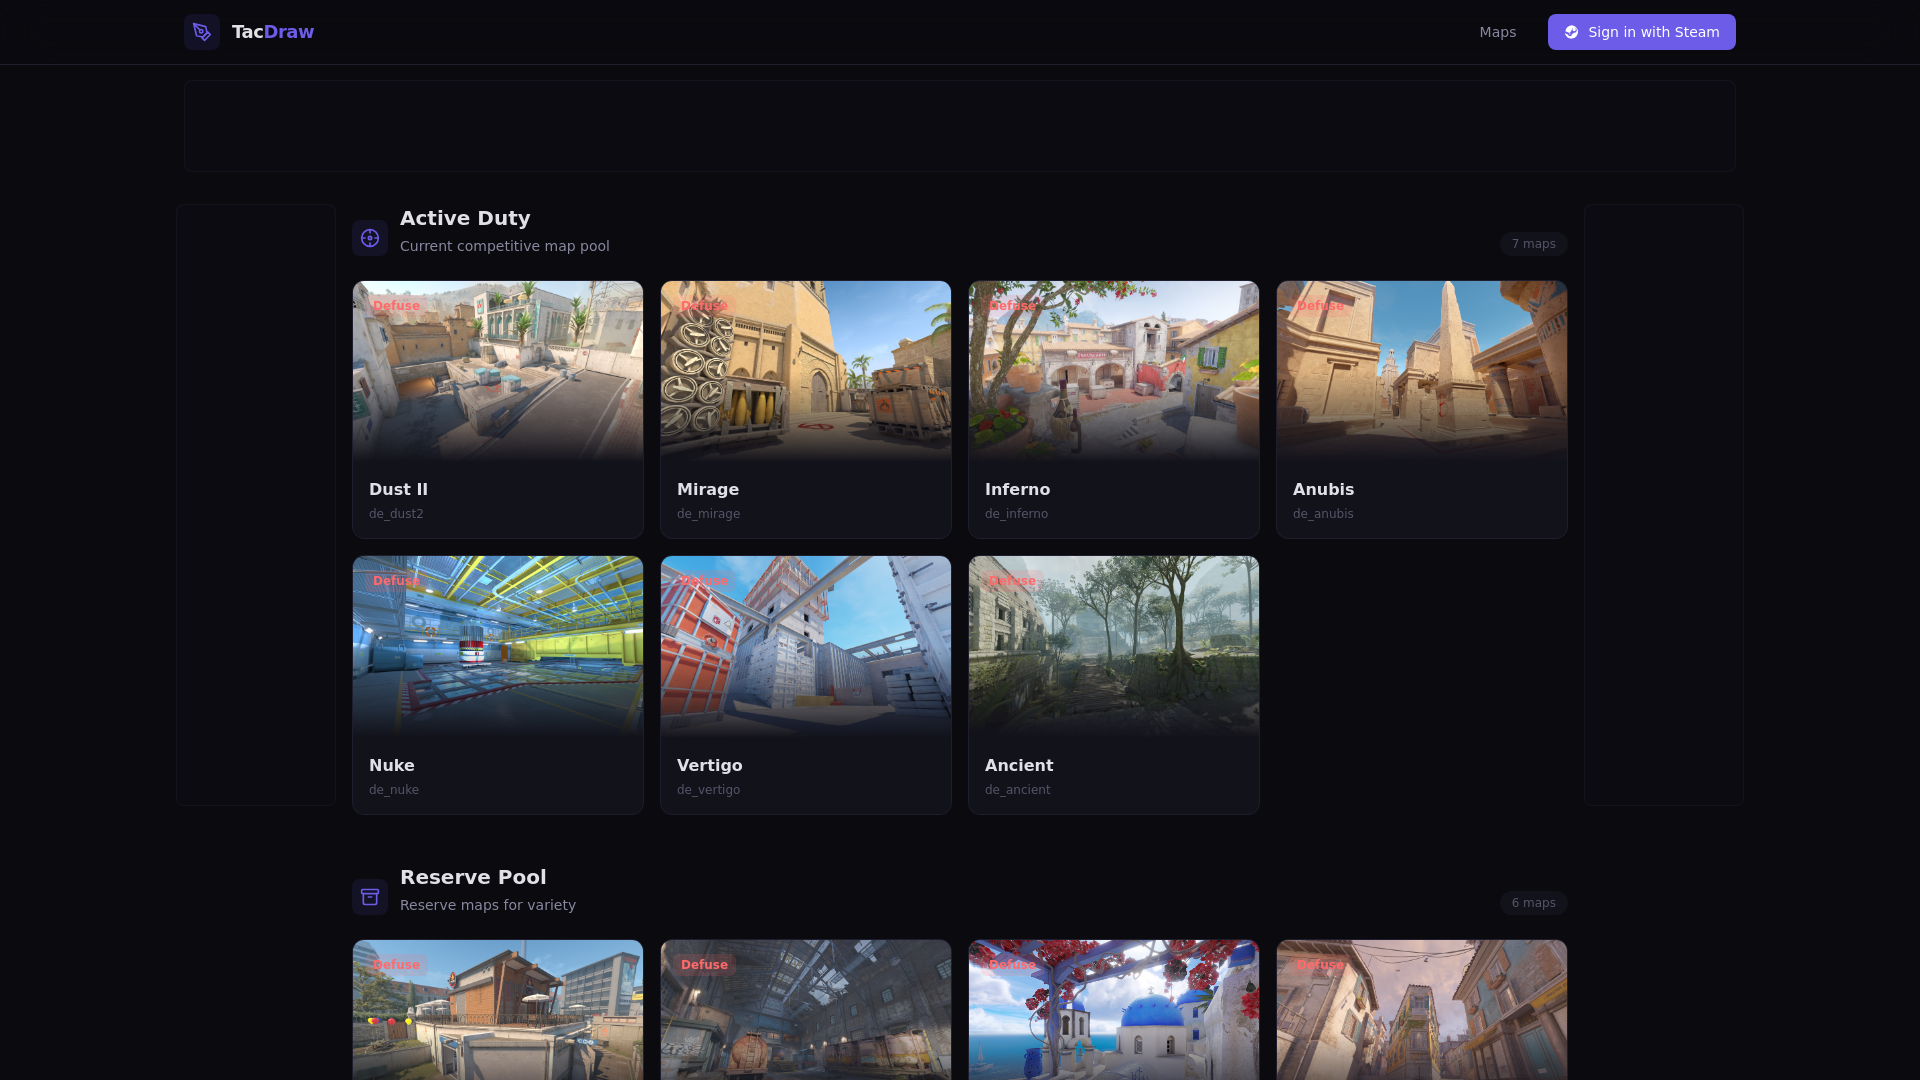Select the Inferno title
1920x1080 pixels.
(1017, 489)
